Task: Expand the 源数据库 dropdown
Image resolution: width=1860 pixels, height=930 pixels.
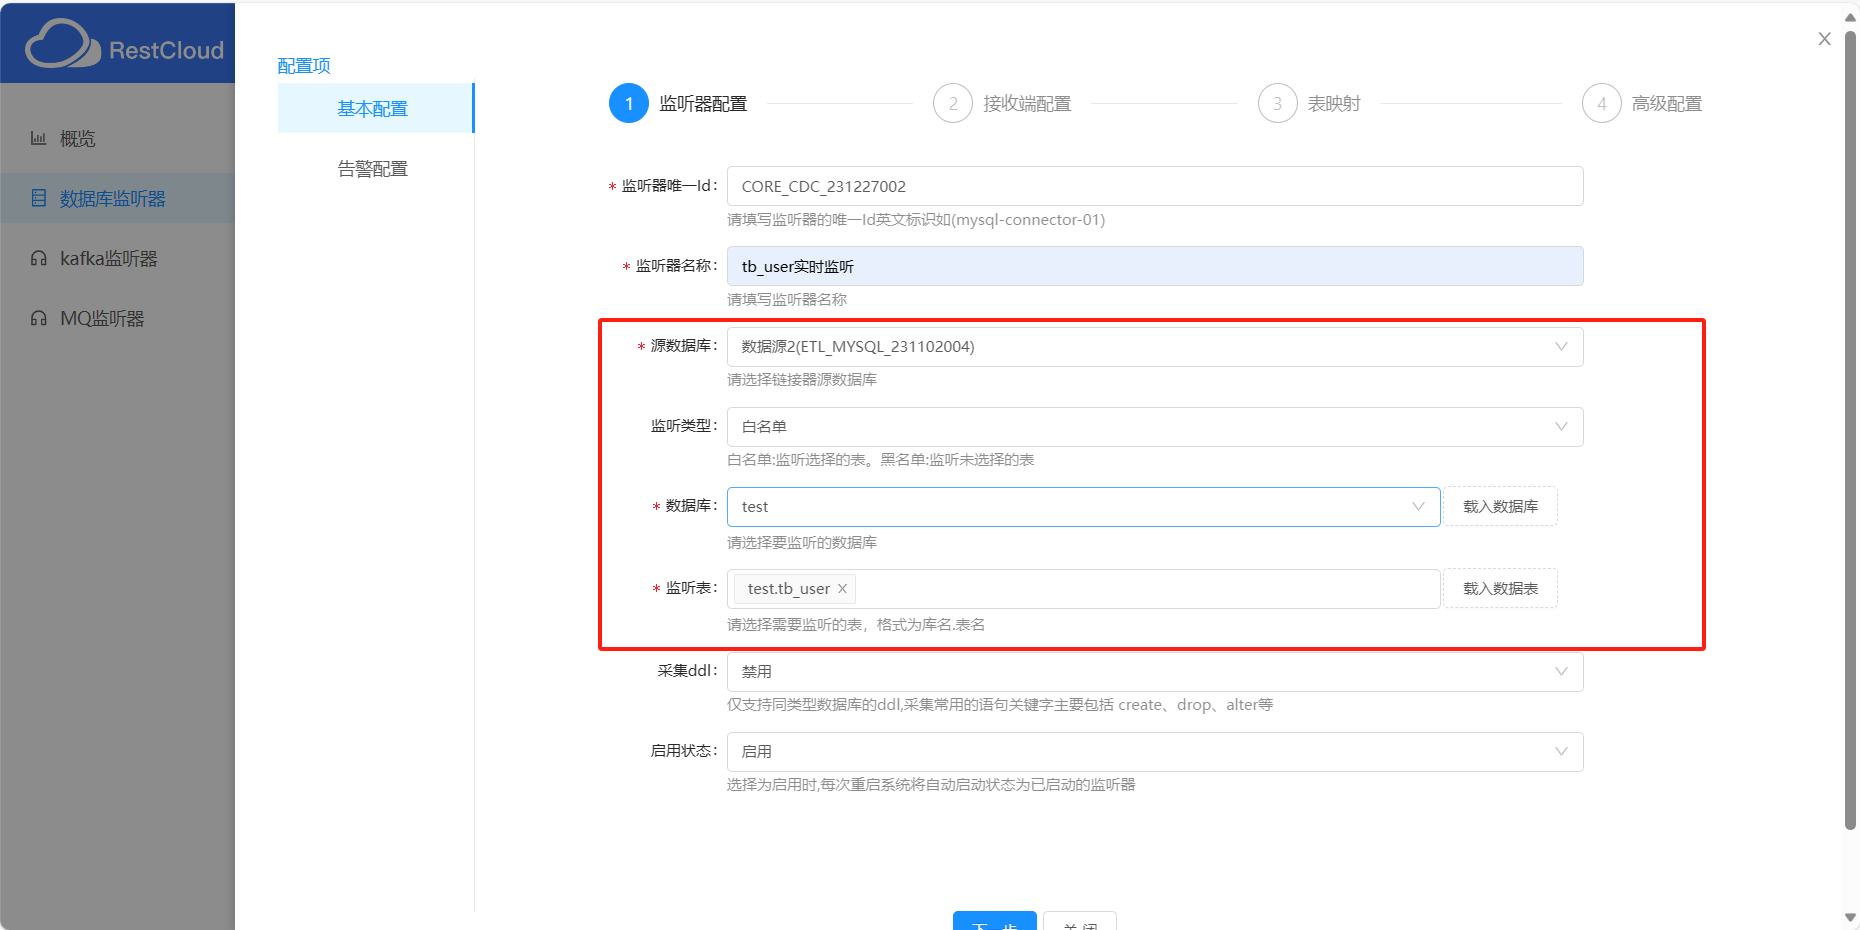Action: coord(1155,346)
